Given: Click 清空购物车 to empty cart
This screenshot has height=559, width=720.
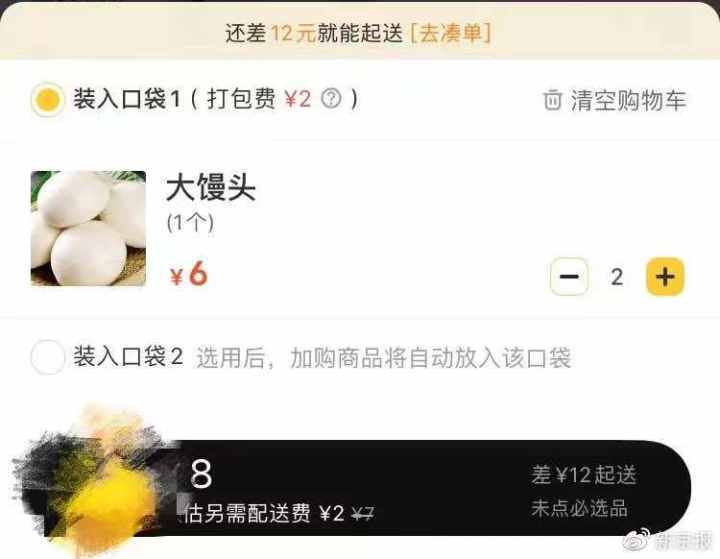Looking at the screenshot, I should pyautogui.click(x=628, y=100).
